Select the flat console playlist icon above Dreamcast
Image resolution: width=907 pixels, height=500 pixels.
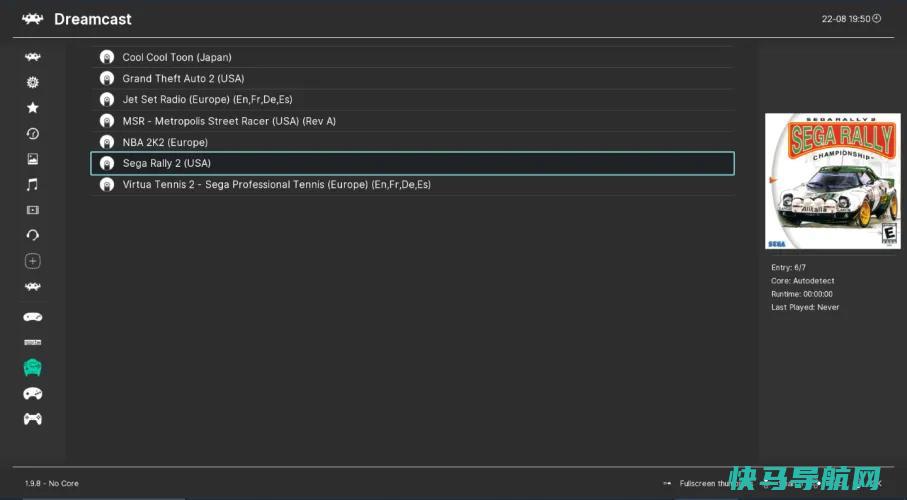click(x=32, y=342)
